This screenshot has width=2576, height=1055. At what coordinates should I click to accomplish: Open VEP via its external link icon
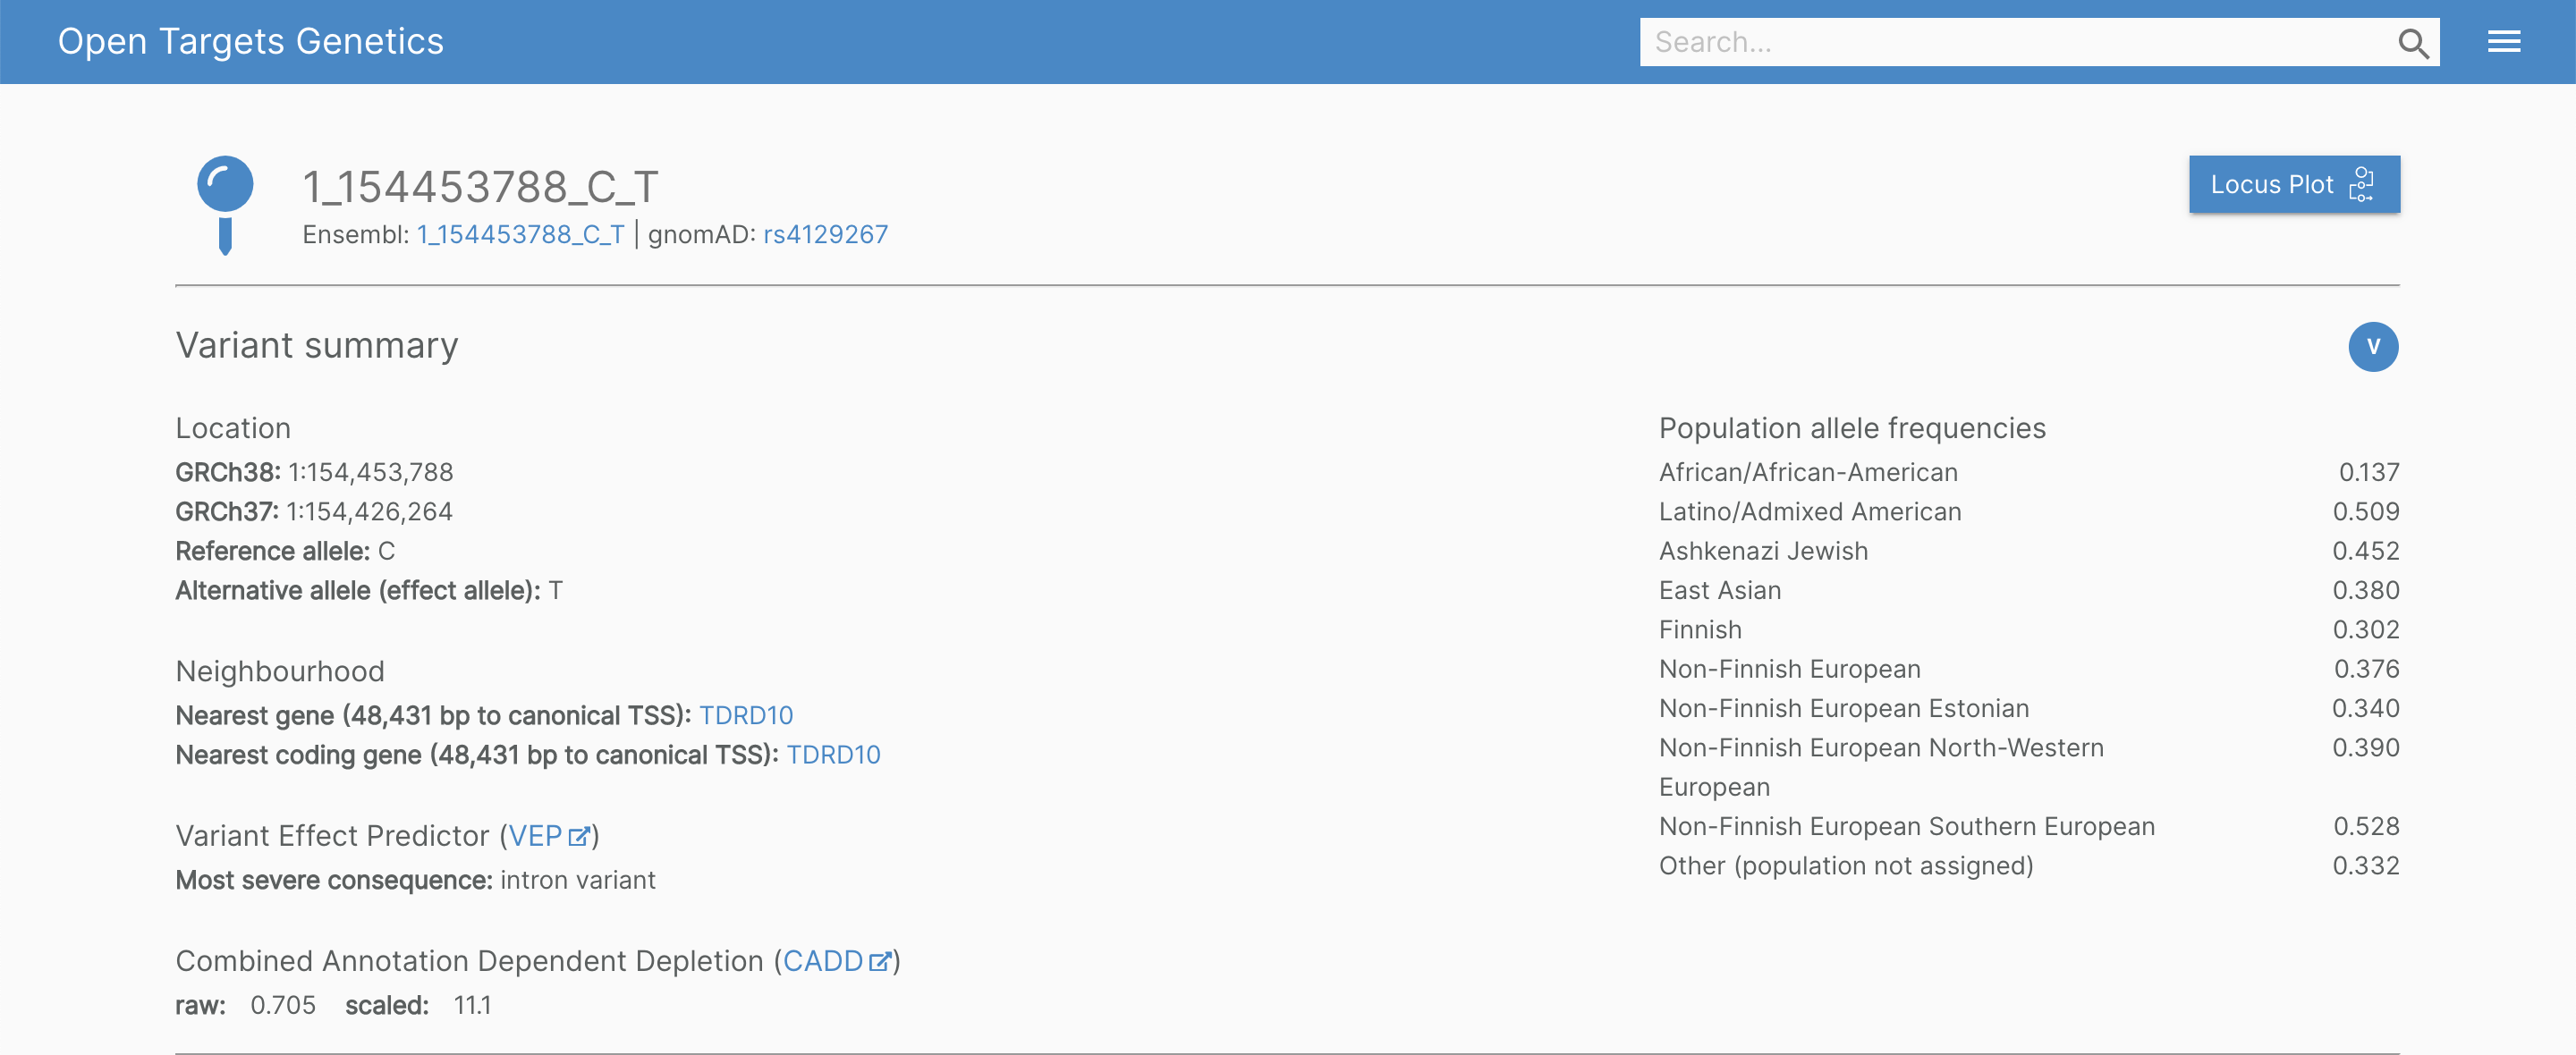(580, 836)
